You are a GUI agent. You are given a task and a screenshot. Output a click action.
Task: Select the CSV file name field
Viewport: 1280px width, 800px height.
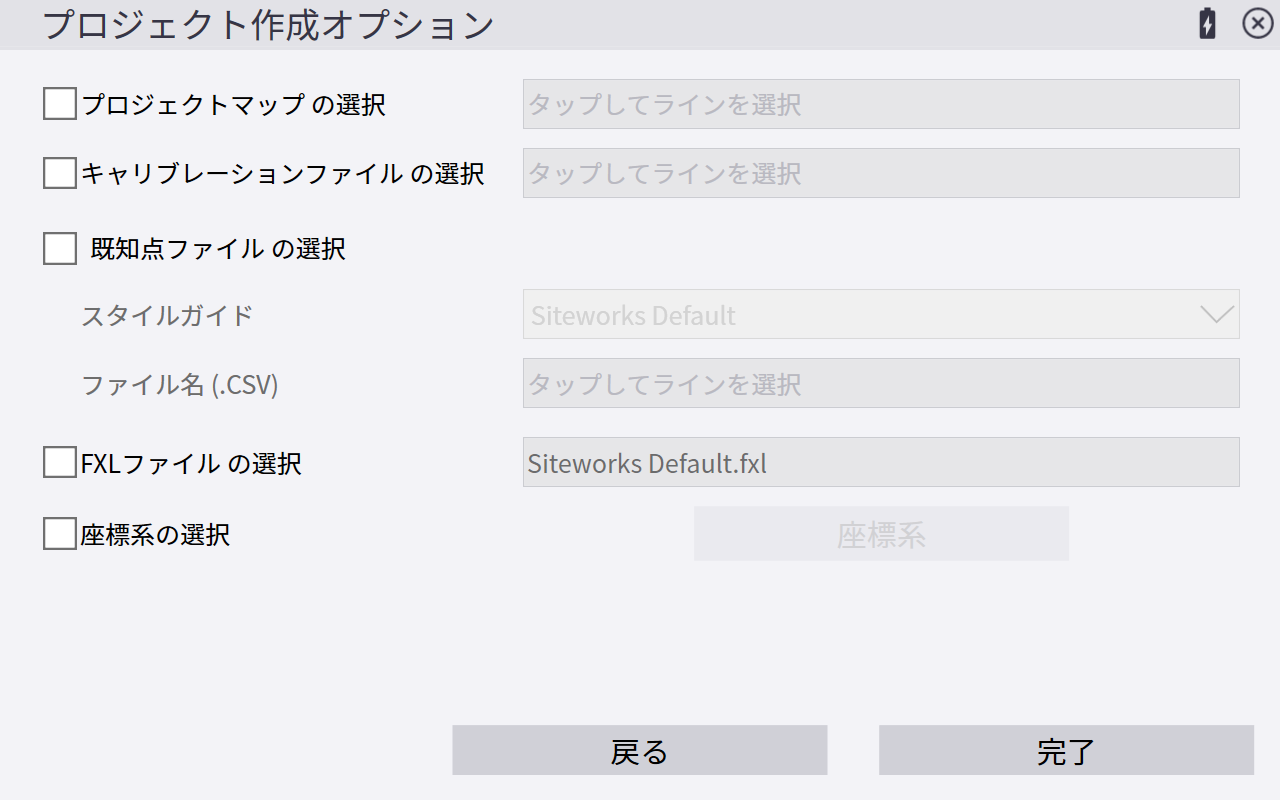(x=880, y=383)
